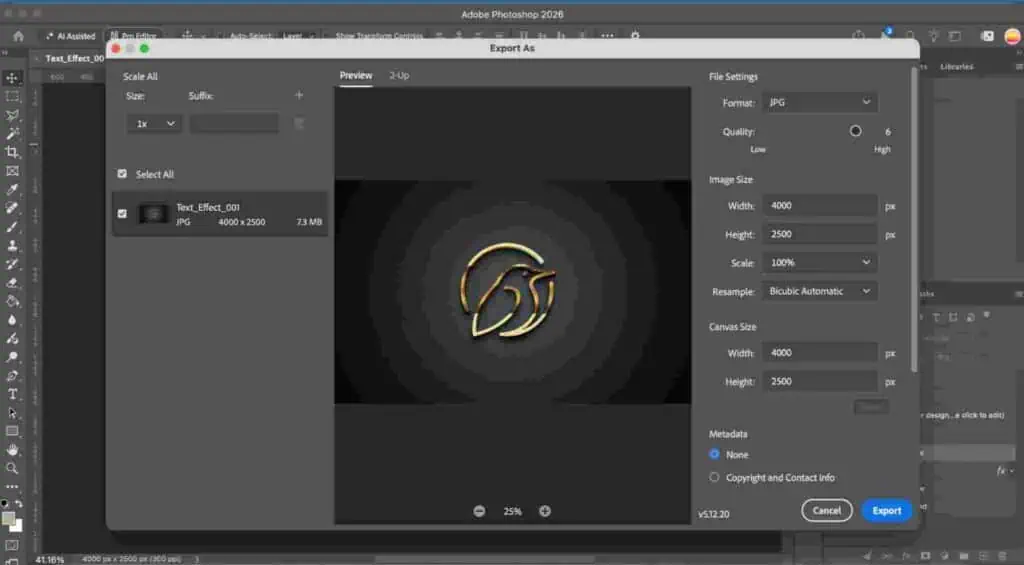The image size is (1024, 565).
Task: Click the AI Assisted button
Action: click(x=71, y=36)
